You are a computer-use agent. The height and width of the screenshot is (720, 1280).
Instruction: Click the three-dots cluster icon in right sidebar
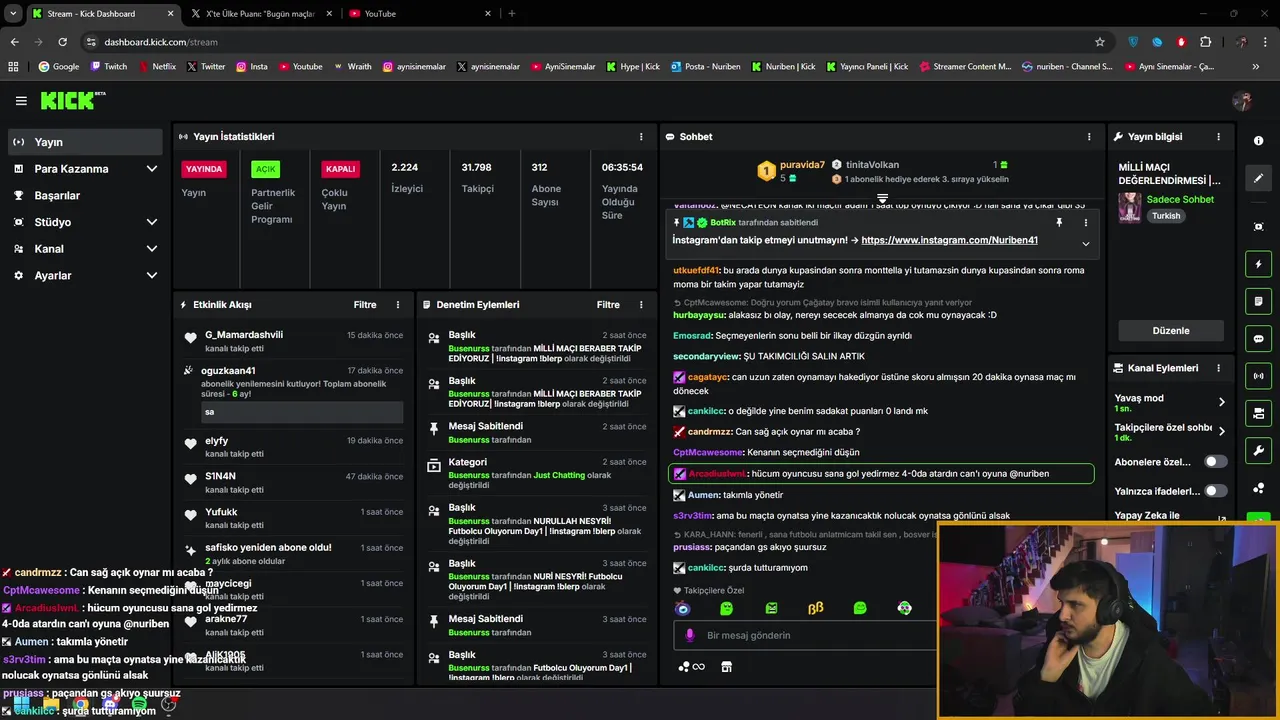point(1258,488)
